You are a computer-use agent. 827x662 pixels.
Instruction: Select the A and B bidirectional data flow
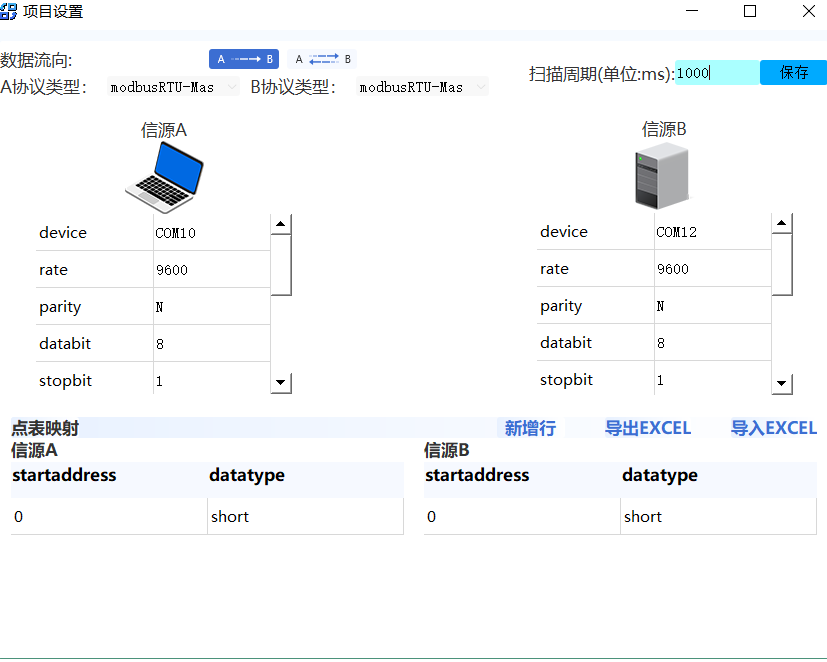[322, 59]
